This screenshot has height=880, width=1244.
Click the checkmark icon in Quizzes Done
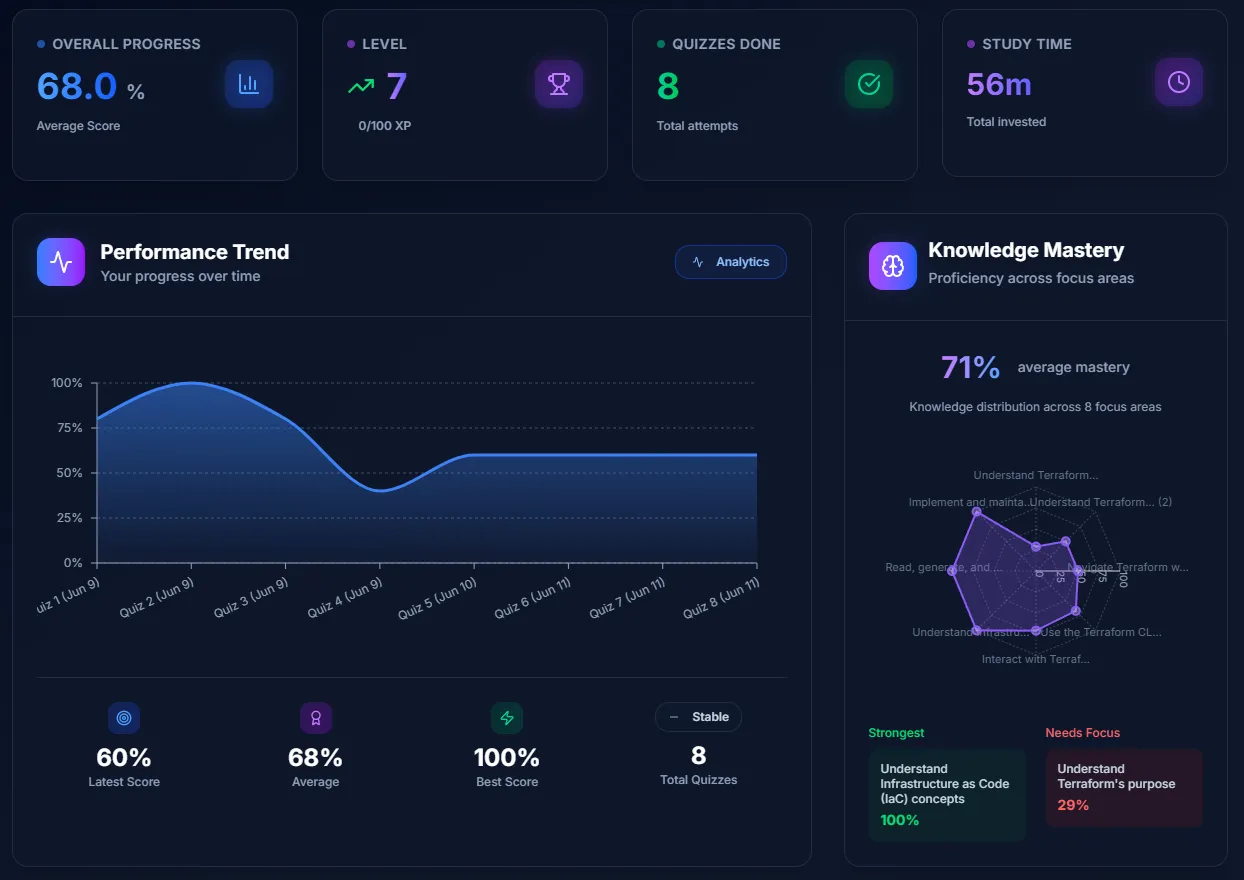[x=868, y=84]
